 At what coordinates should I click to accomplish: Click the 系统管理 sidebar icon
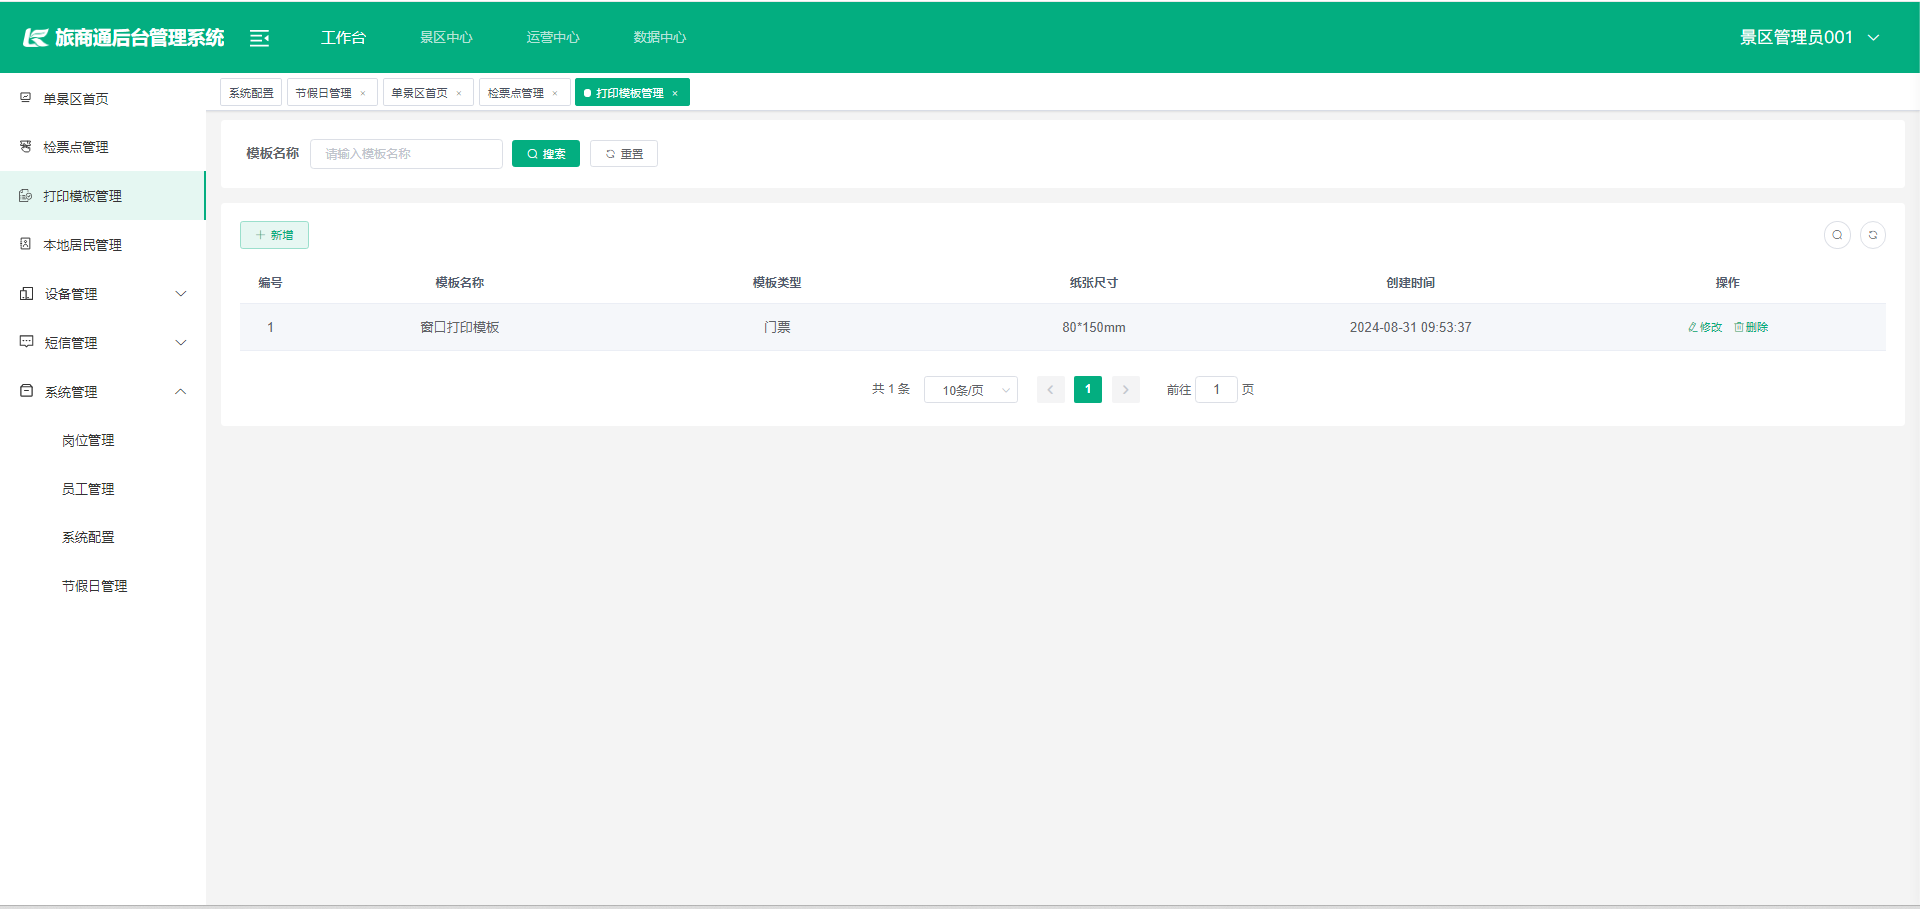point(27,391)
